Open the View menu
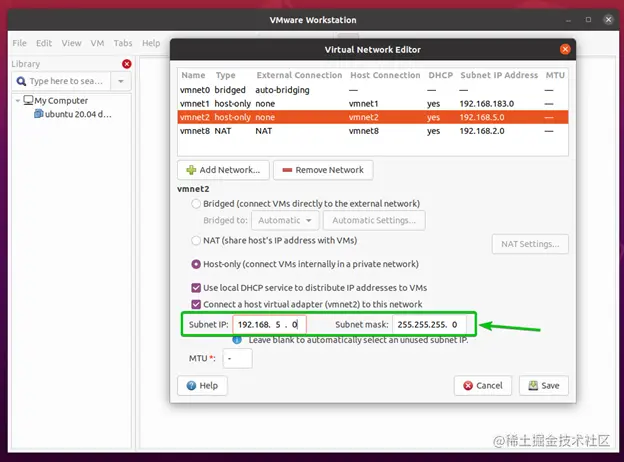The height and width of the screenshot is (462, 624). [71, 43]
